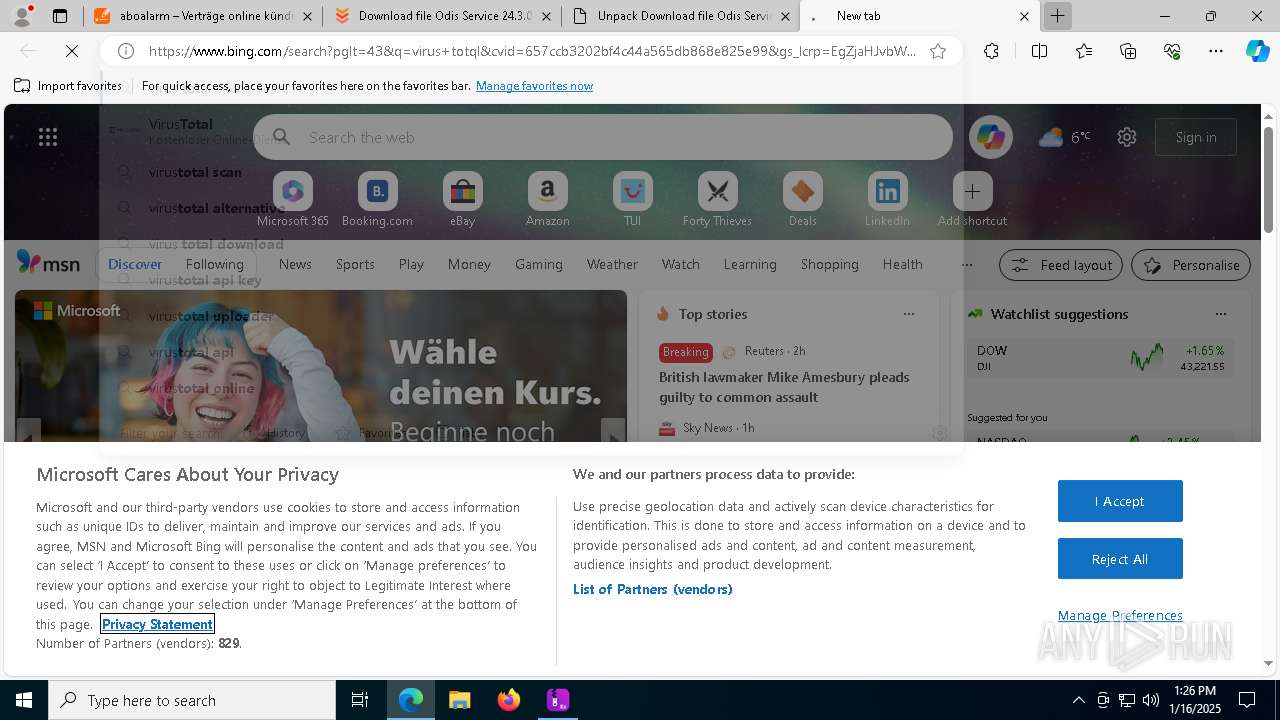Show the weather widget with 6°C

[x=1064, y=137]
